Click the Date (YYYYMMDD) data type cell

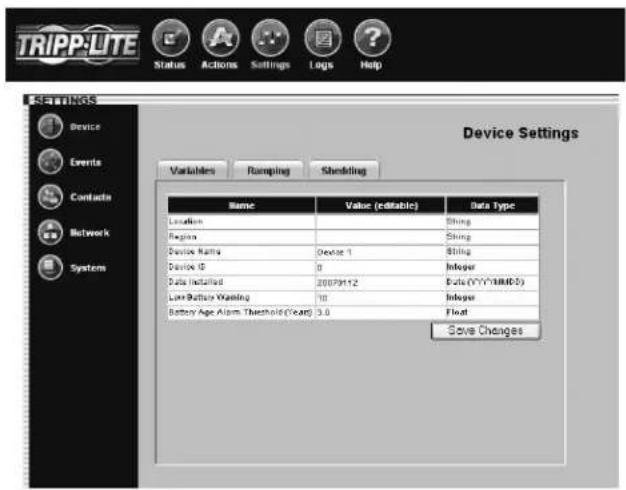click(x=492, y=282)
